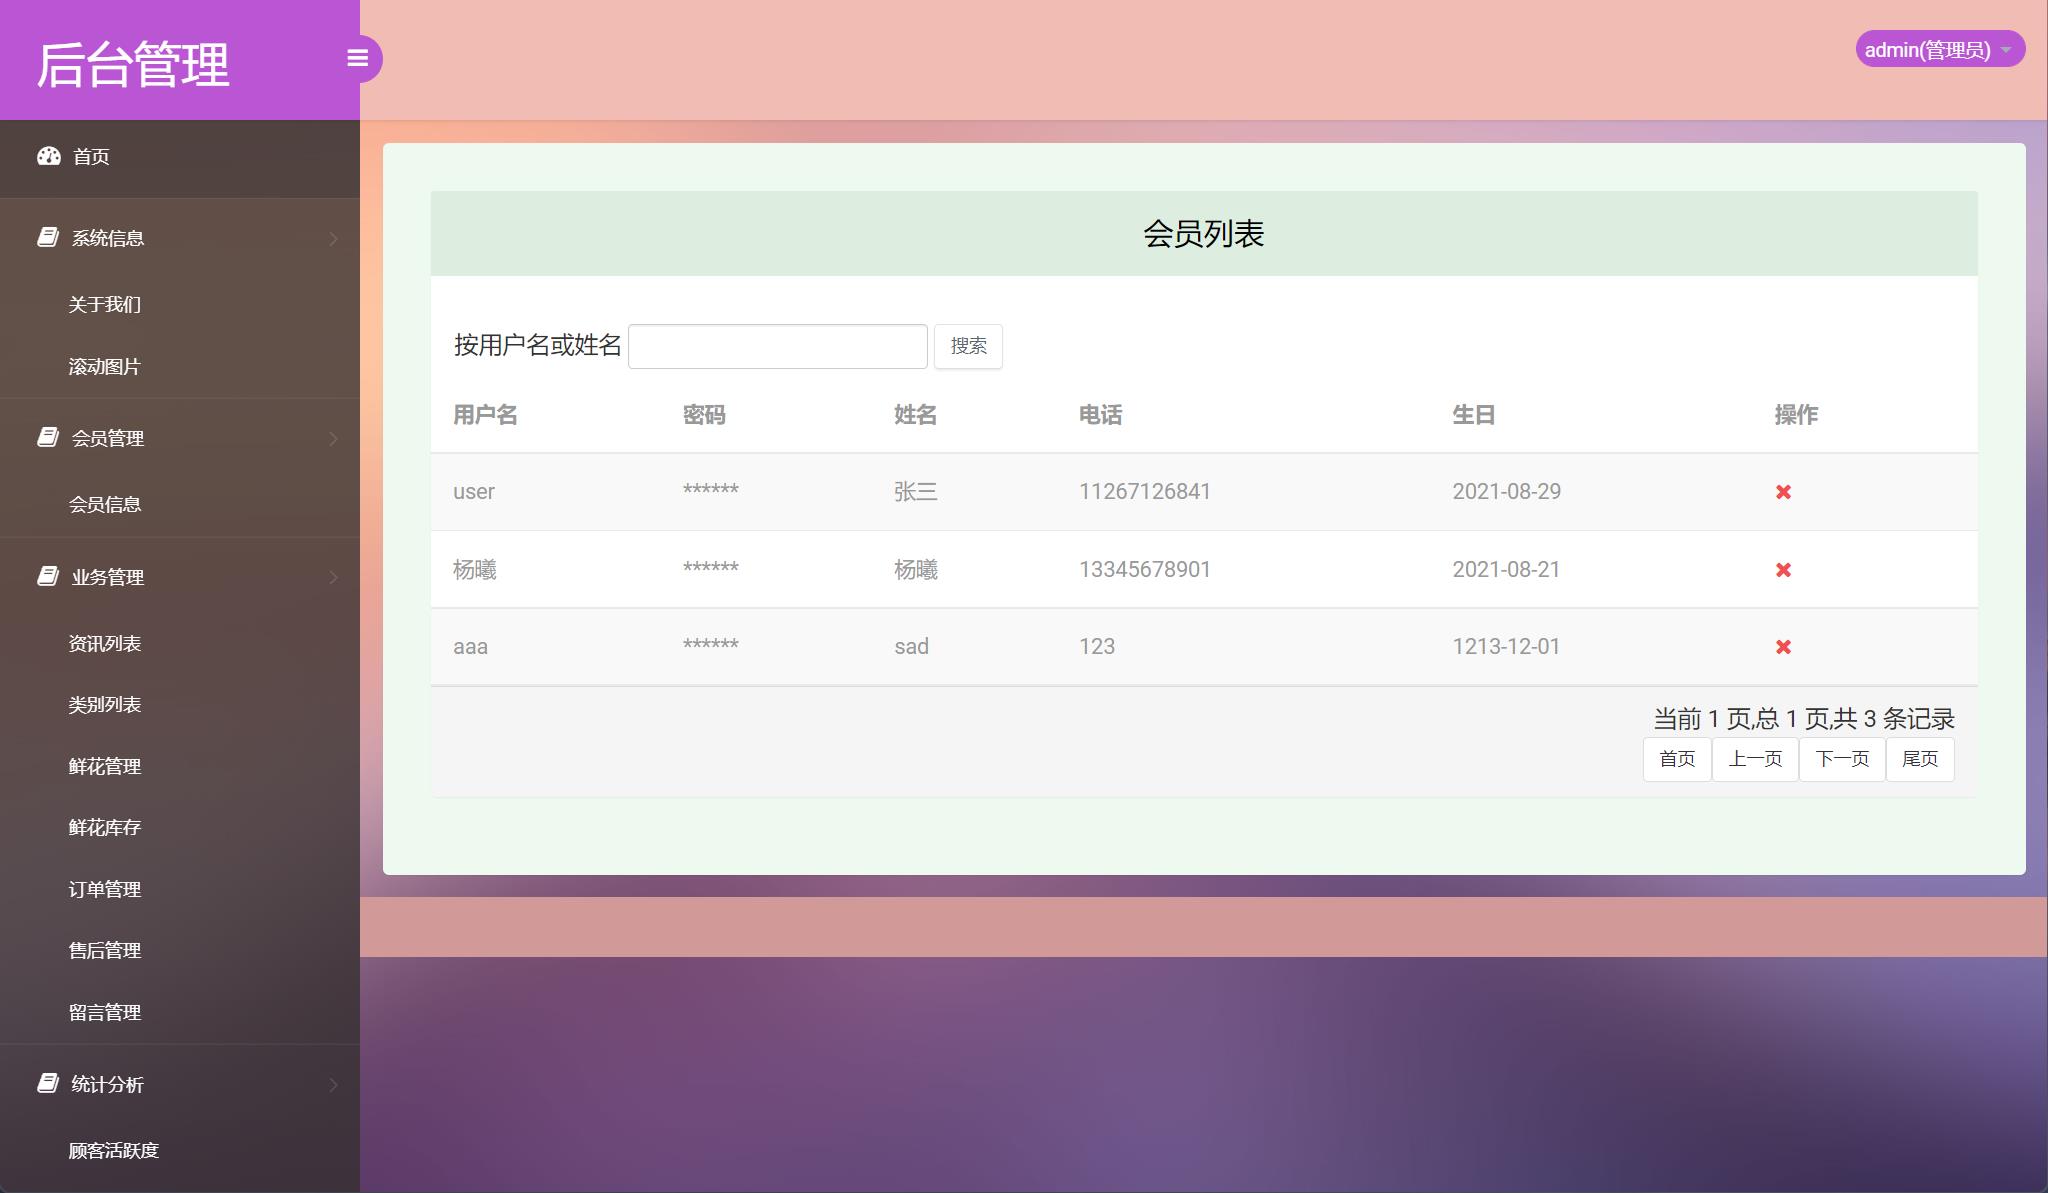Click the username search input field

777,345
